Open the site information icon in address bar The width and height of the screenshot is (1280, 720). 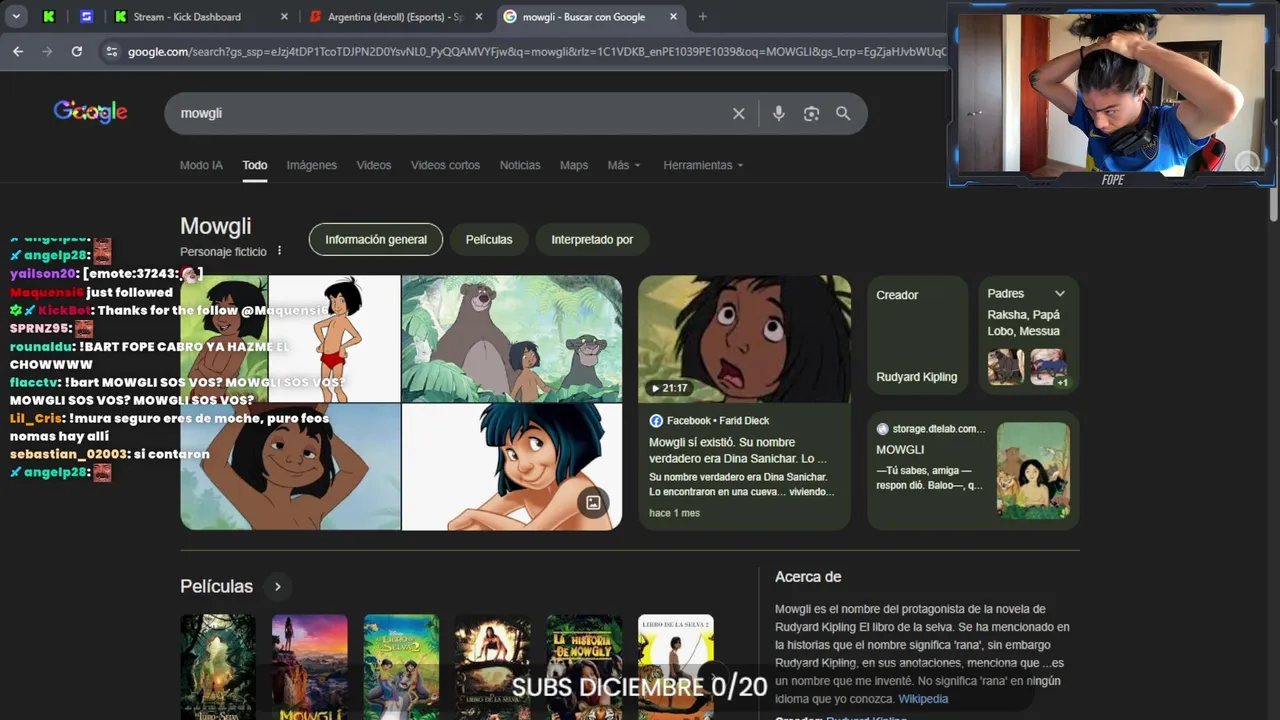(111, 51)
